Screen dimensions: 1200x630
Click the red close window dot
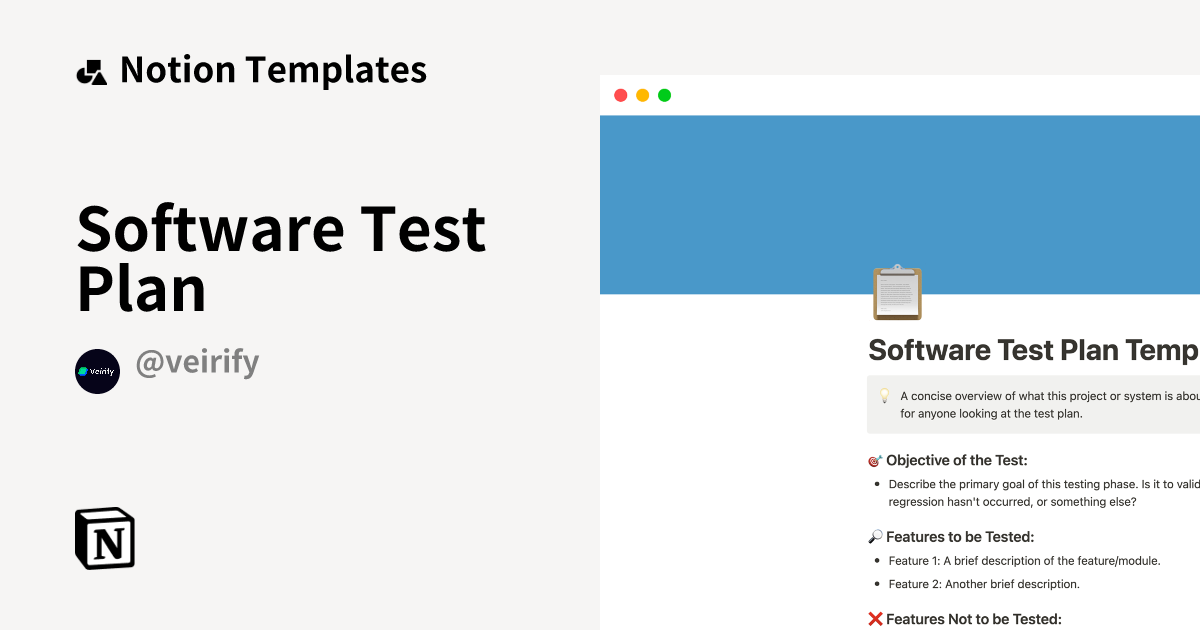click(x=620, y=95)
